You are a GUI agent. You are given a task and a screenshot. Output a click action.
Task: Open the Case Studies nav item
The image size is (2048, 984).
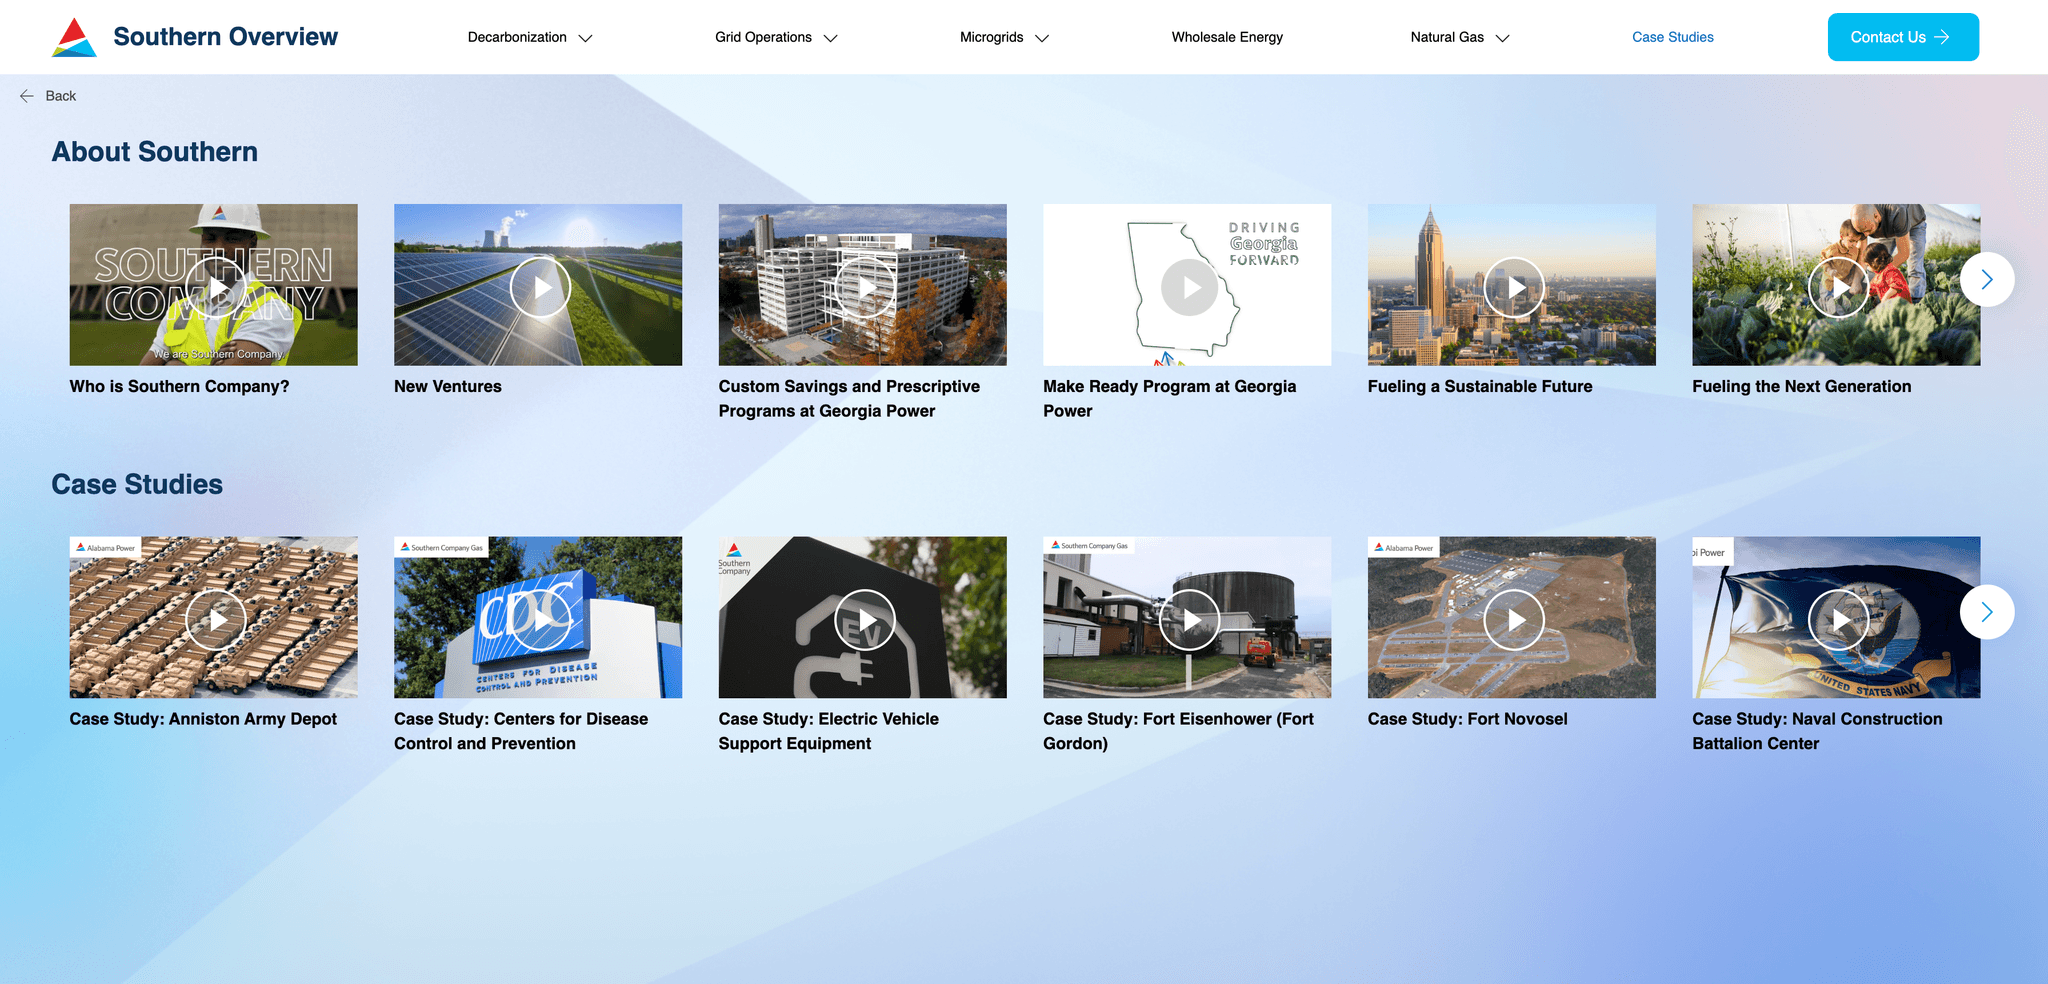click(x=1672, y=37)
